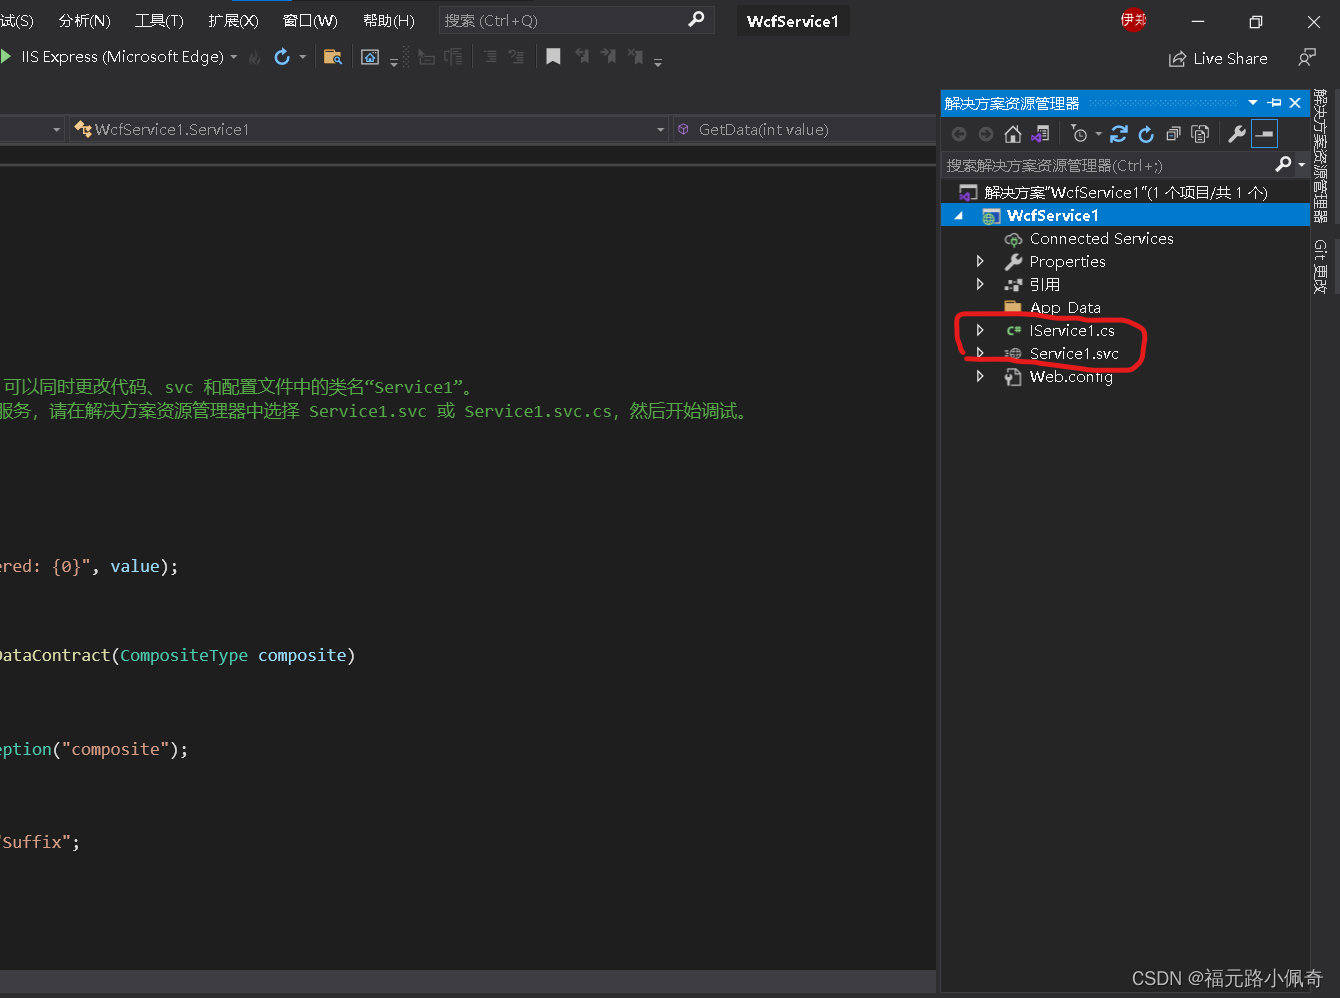1340x998 pixels.
Task: Click the Home icon in Solution Explorer
Action: tap(1013, 134)
